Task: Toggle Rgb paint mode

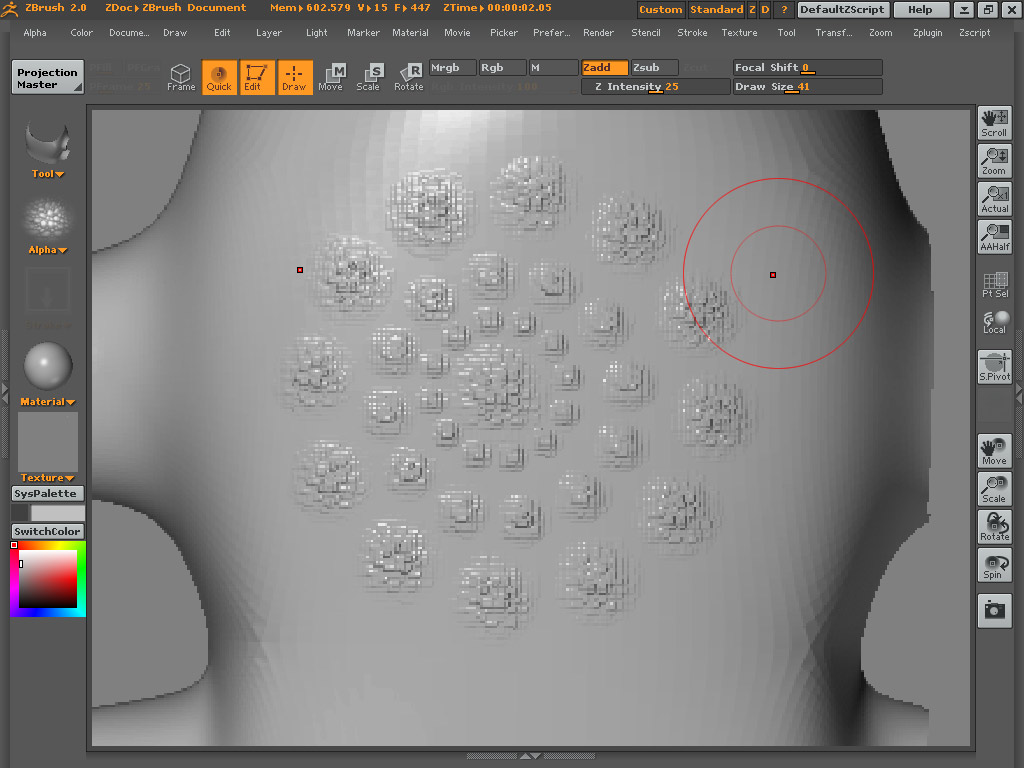Action: [502, 67]
